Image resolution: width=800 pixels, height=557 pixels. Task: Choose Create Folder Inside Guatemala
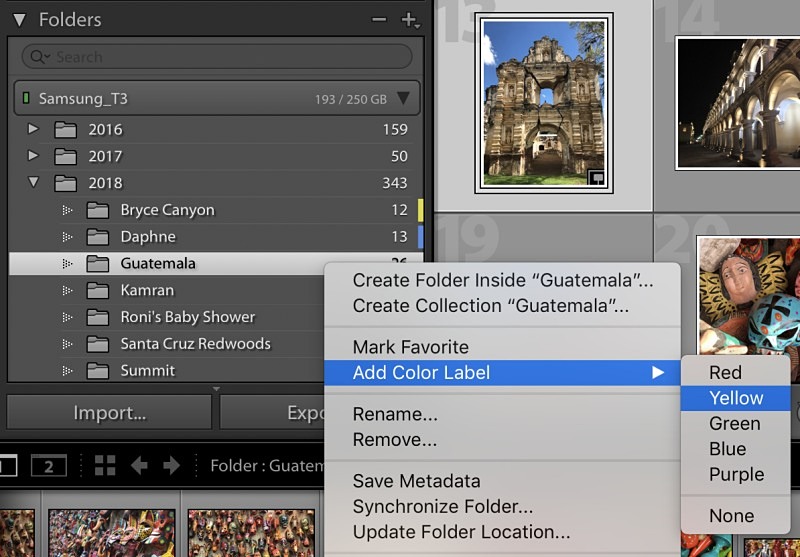[x=503, y=280]
